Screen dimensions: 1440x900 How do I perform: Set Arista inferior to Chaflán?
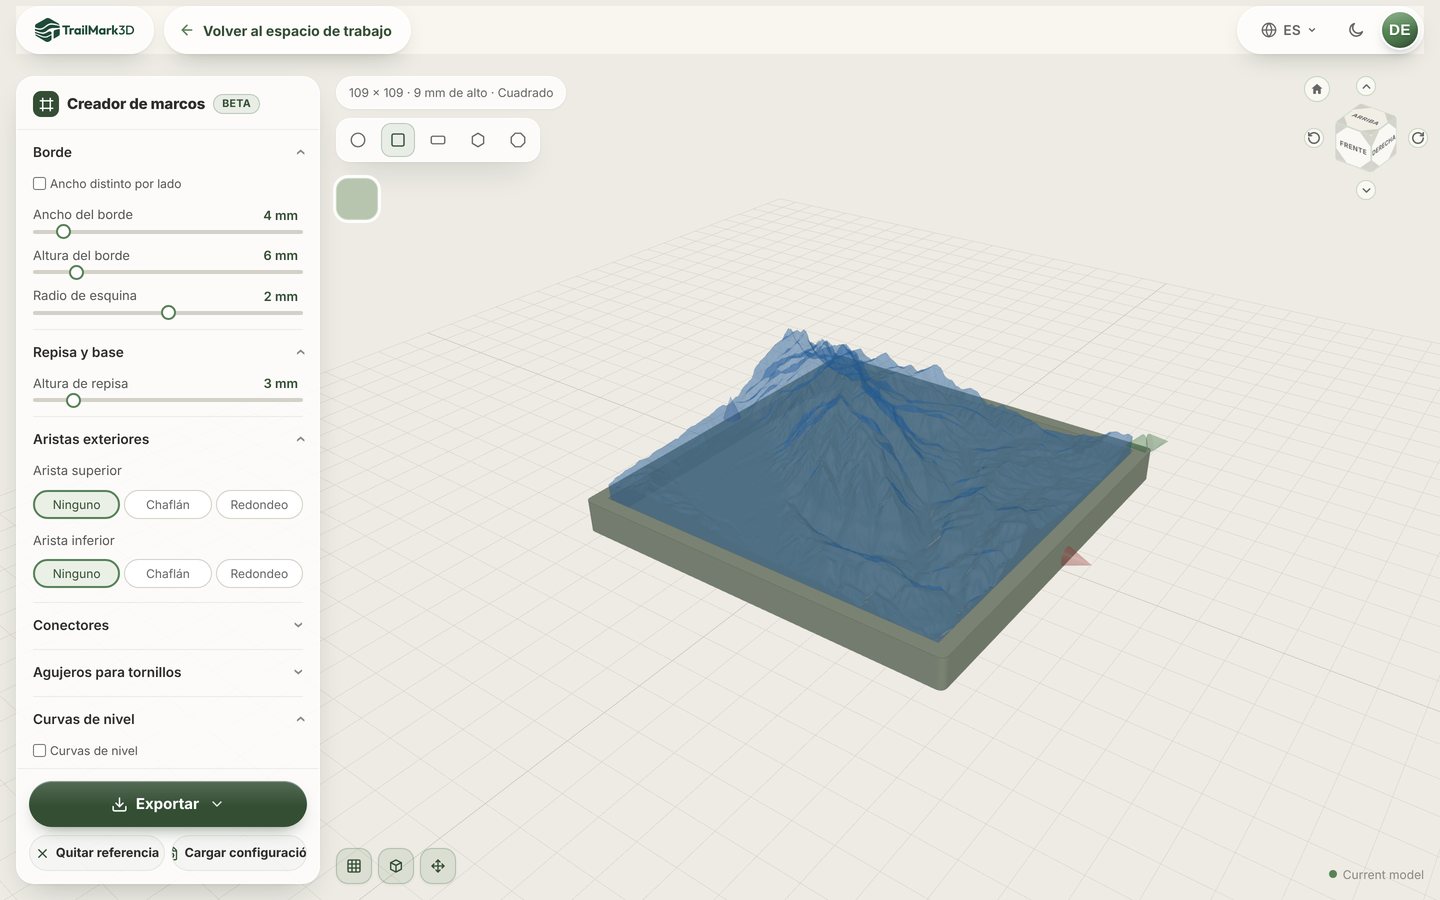tap(168, 574)
